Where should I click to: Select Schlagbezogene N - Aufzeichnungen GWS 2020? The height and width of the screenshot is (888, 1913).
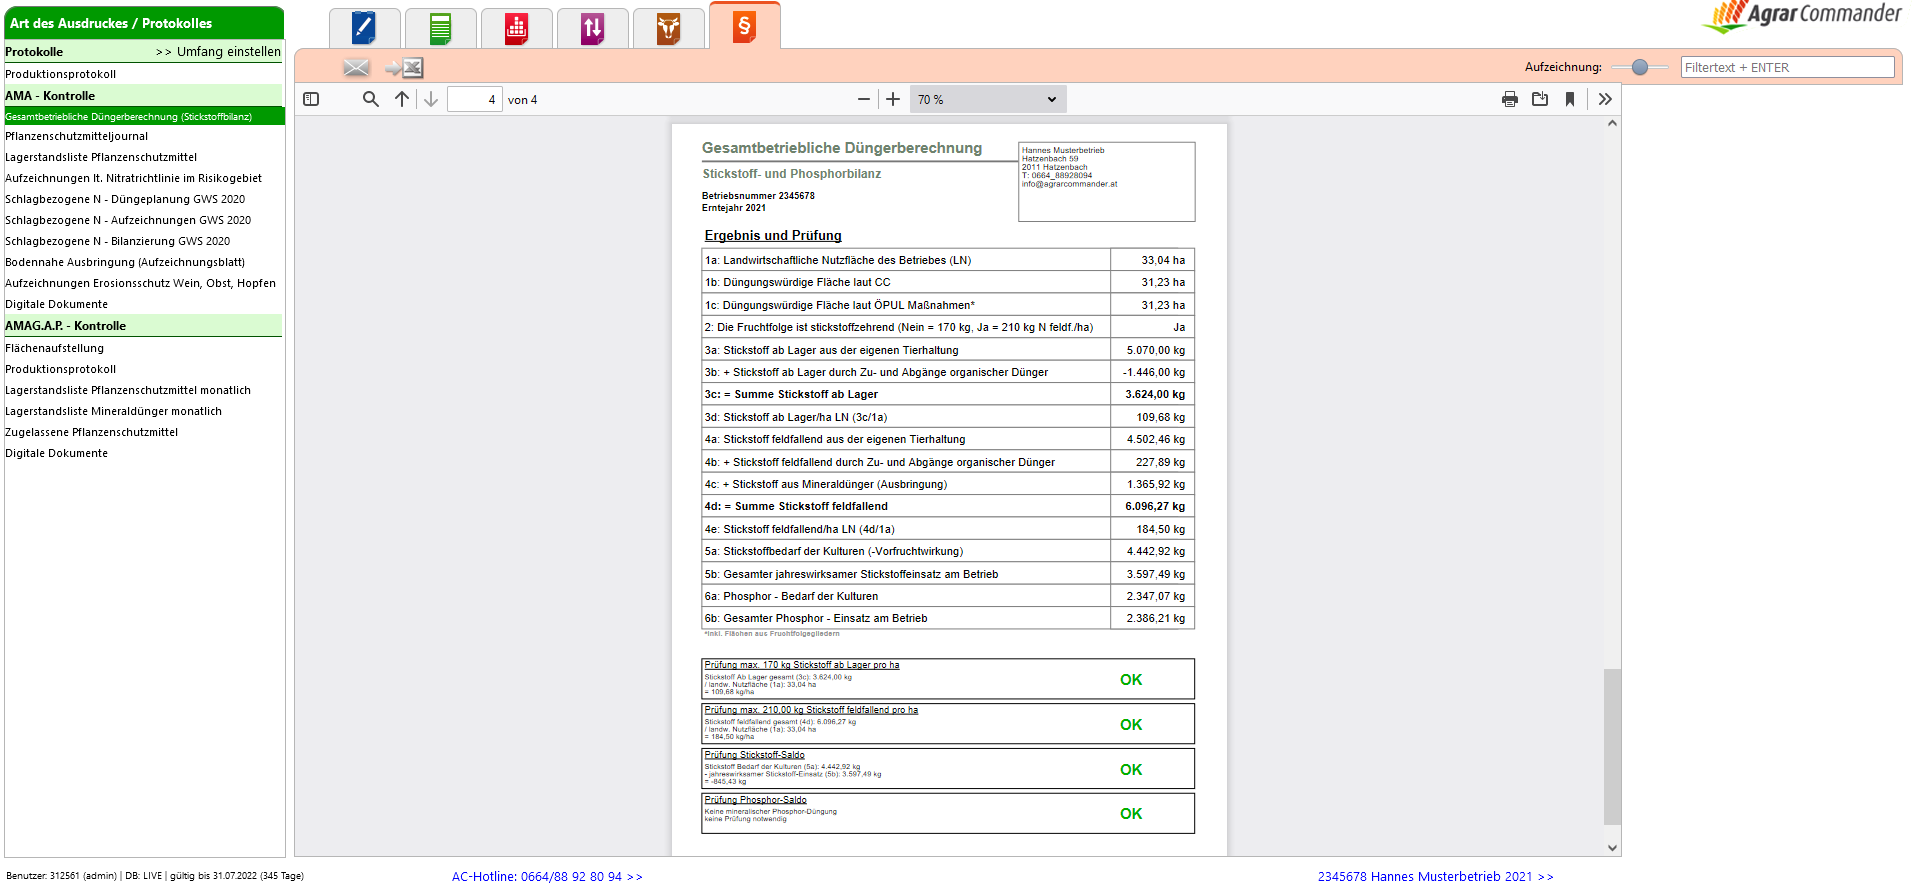pyautogui.click(x=128, y=220)
